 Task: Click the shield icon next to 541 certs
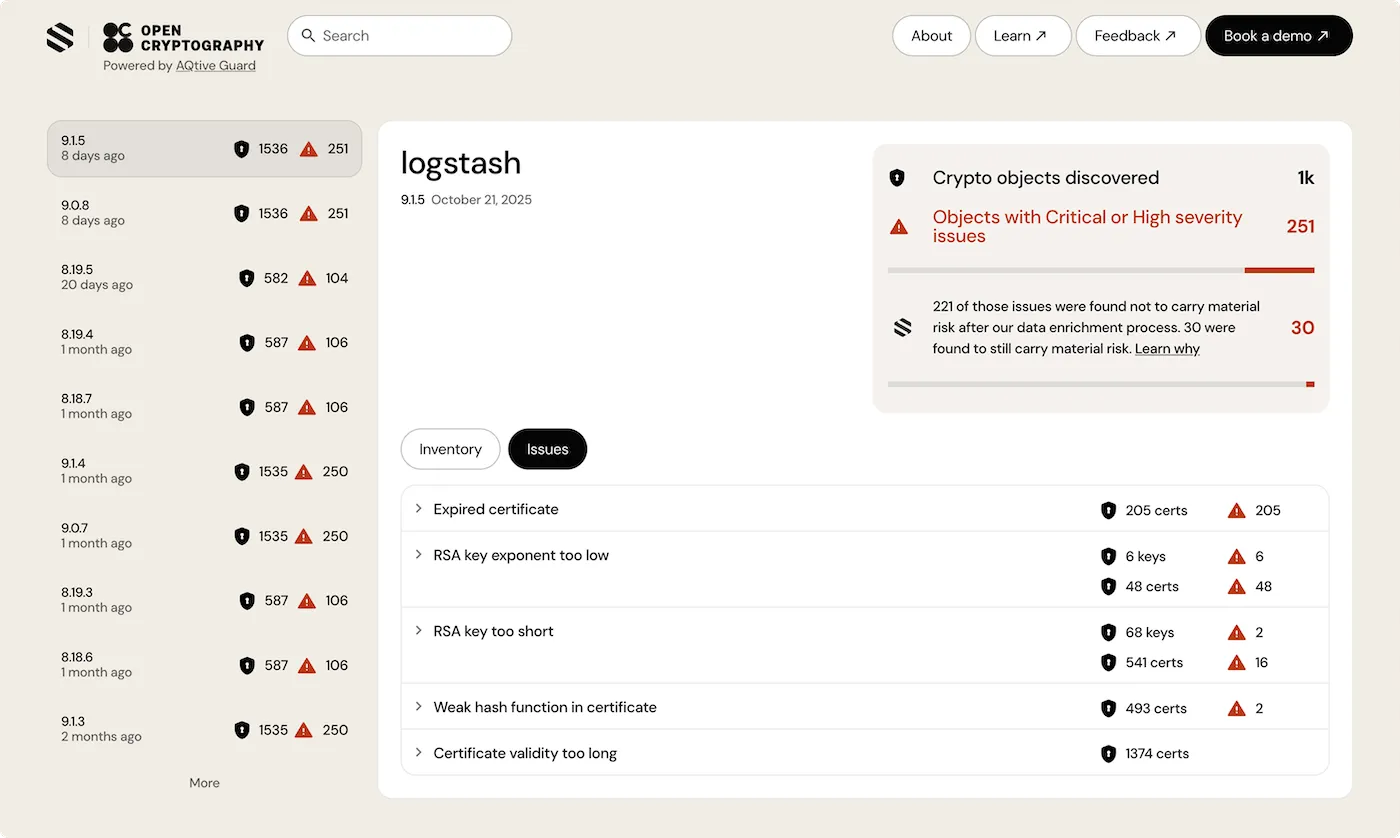[x=1108, y=662]
